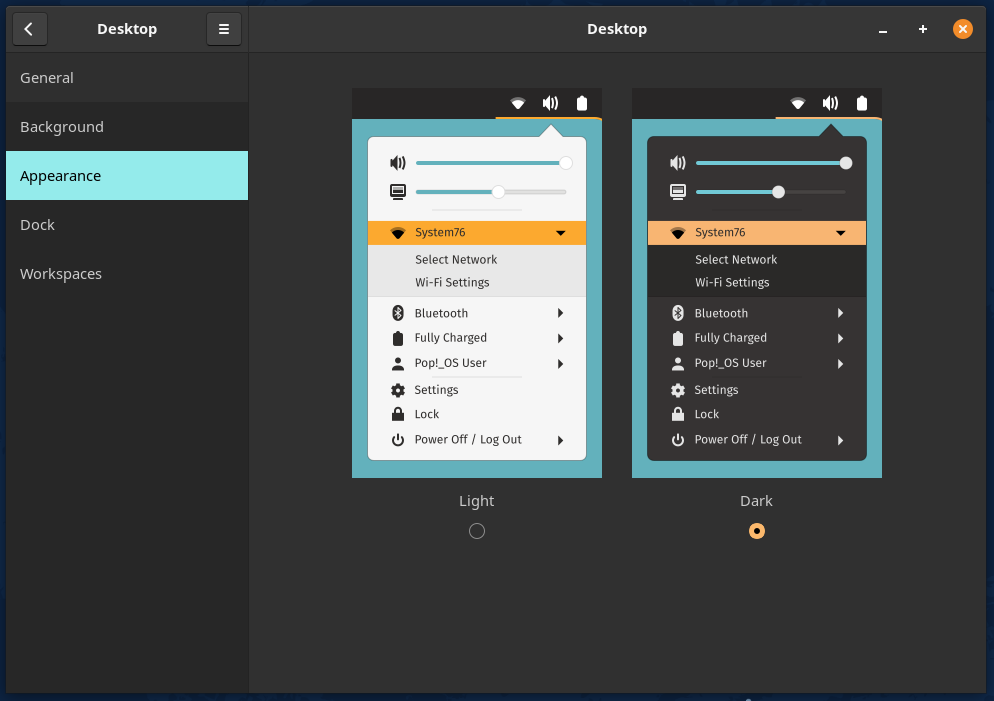Screen dimensions: 994x701
Task: Click speaker icon in Light preview top bar
Action: (550, 103)
